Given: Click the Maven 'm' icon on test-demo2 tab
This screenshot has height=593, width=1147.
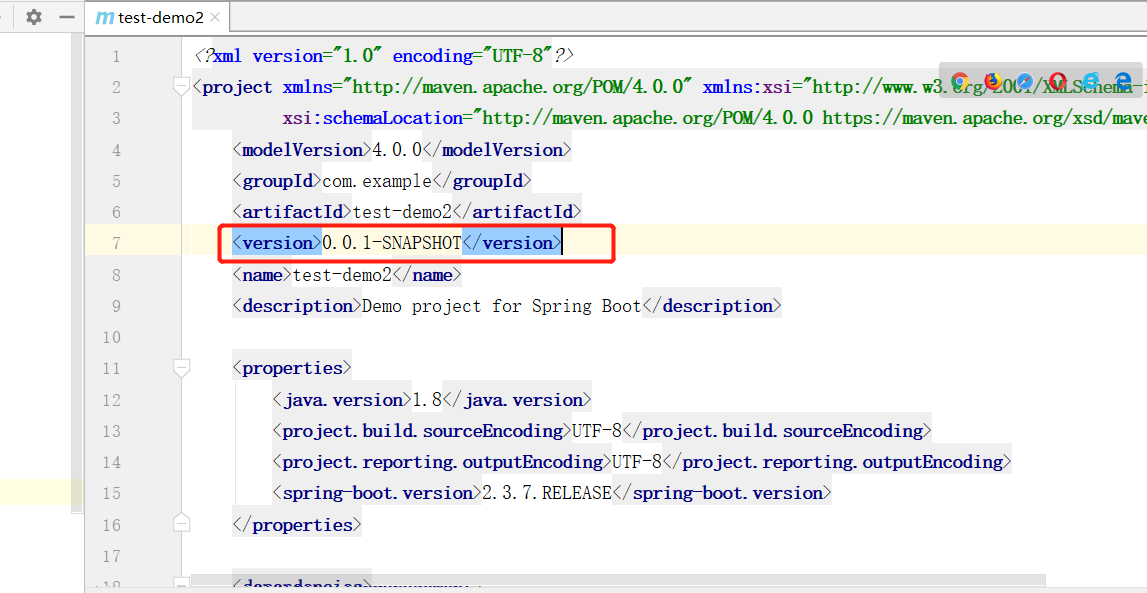Looking at the screenshot, I should pyautogui.click(x=105, y=18).
